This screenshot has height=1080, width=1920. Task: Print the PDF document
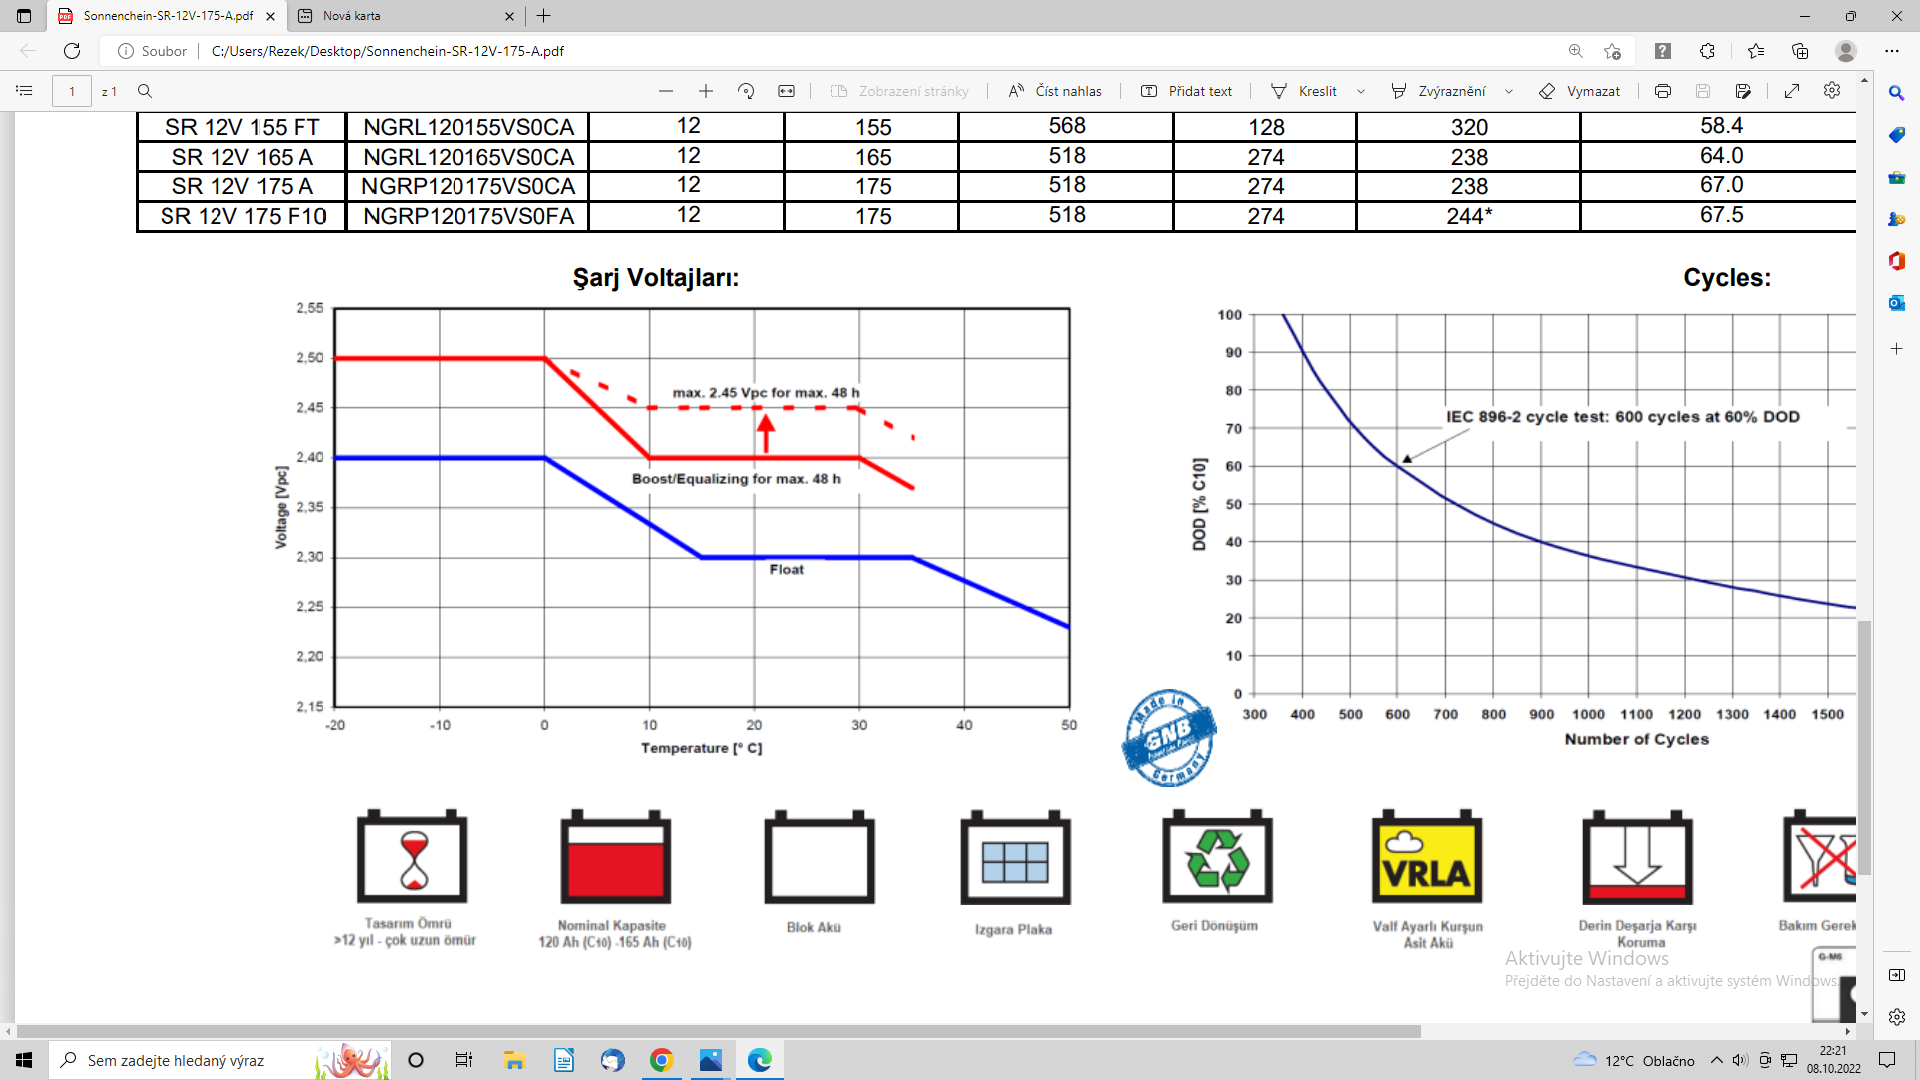[x=1663, y=91]
